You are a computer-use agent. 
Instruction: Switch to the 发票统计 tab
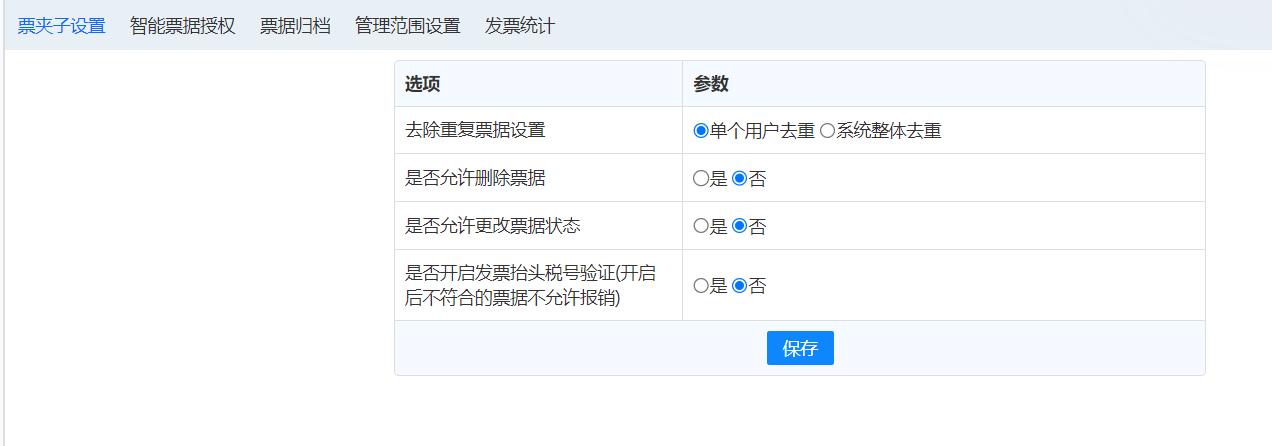[x=519, y=26]
